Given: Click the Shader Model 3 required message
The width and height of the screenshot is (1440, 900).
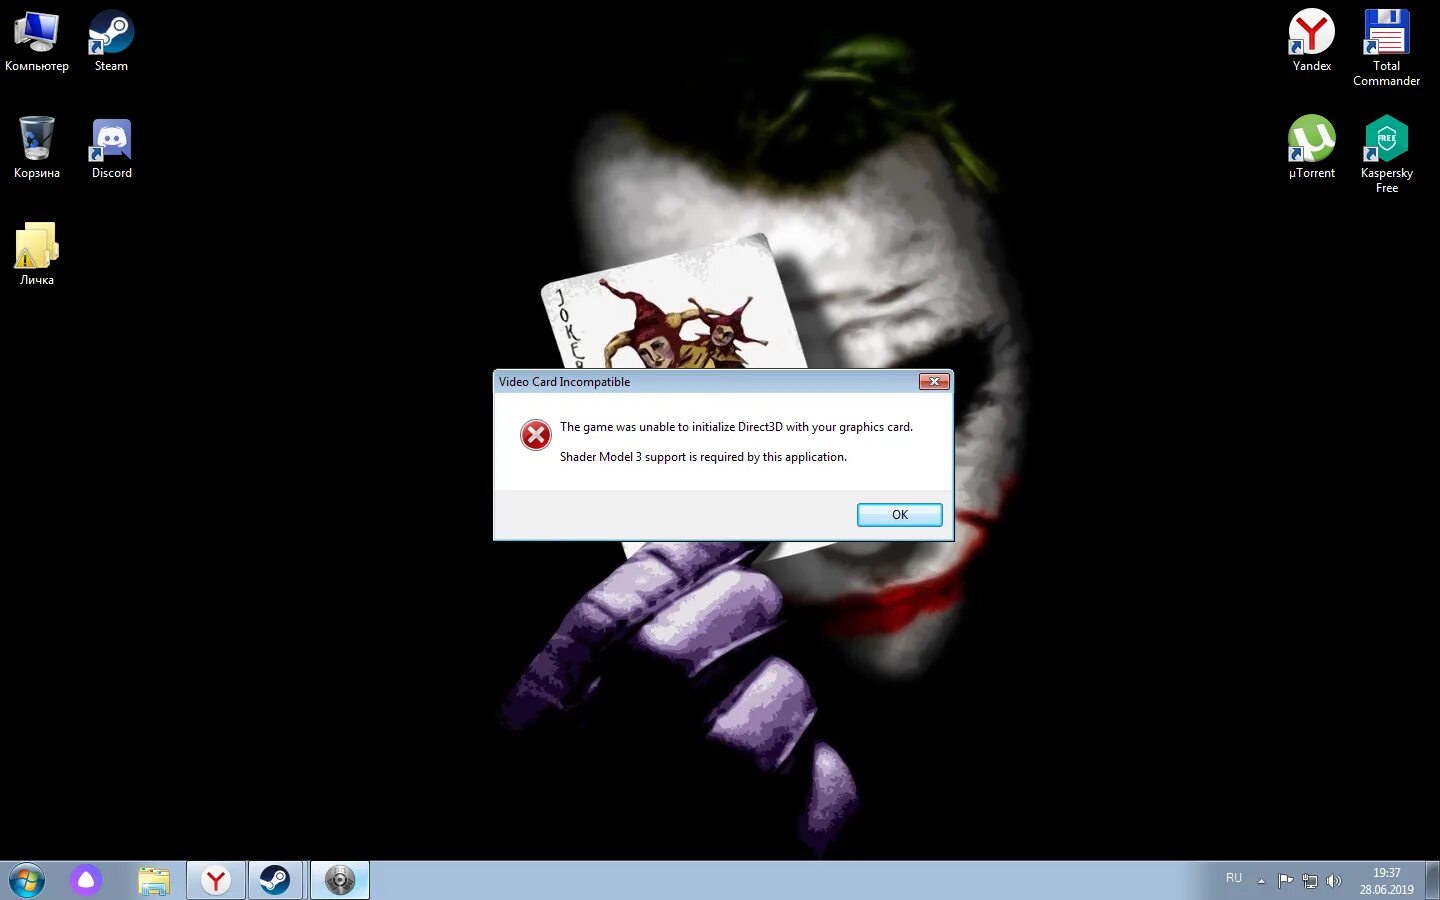Looking at the screenshot, I should (703, 457).
